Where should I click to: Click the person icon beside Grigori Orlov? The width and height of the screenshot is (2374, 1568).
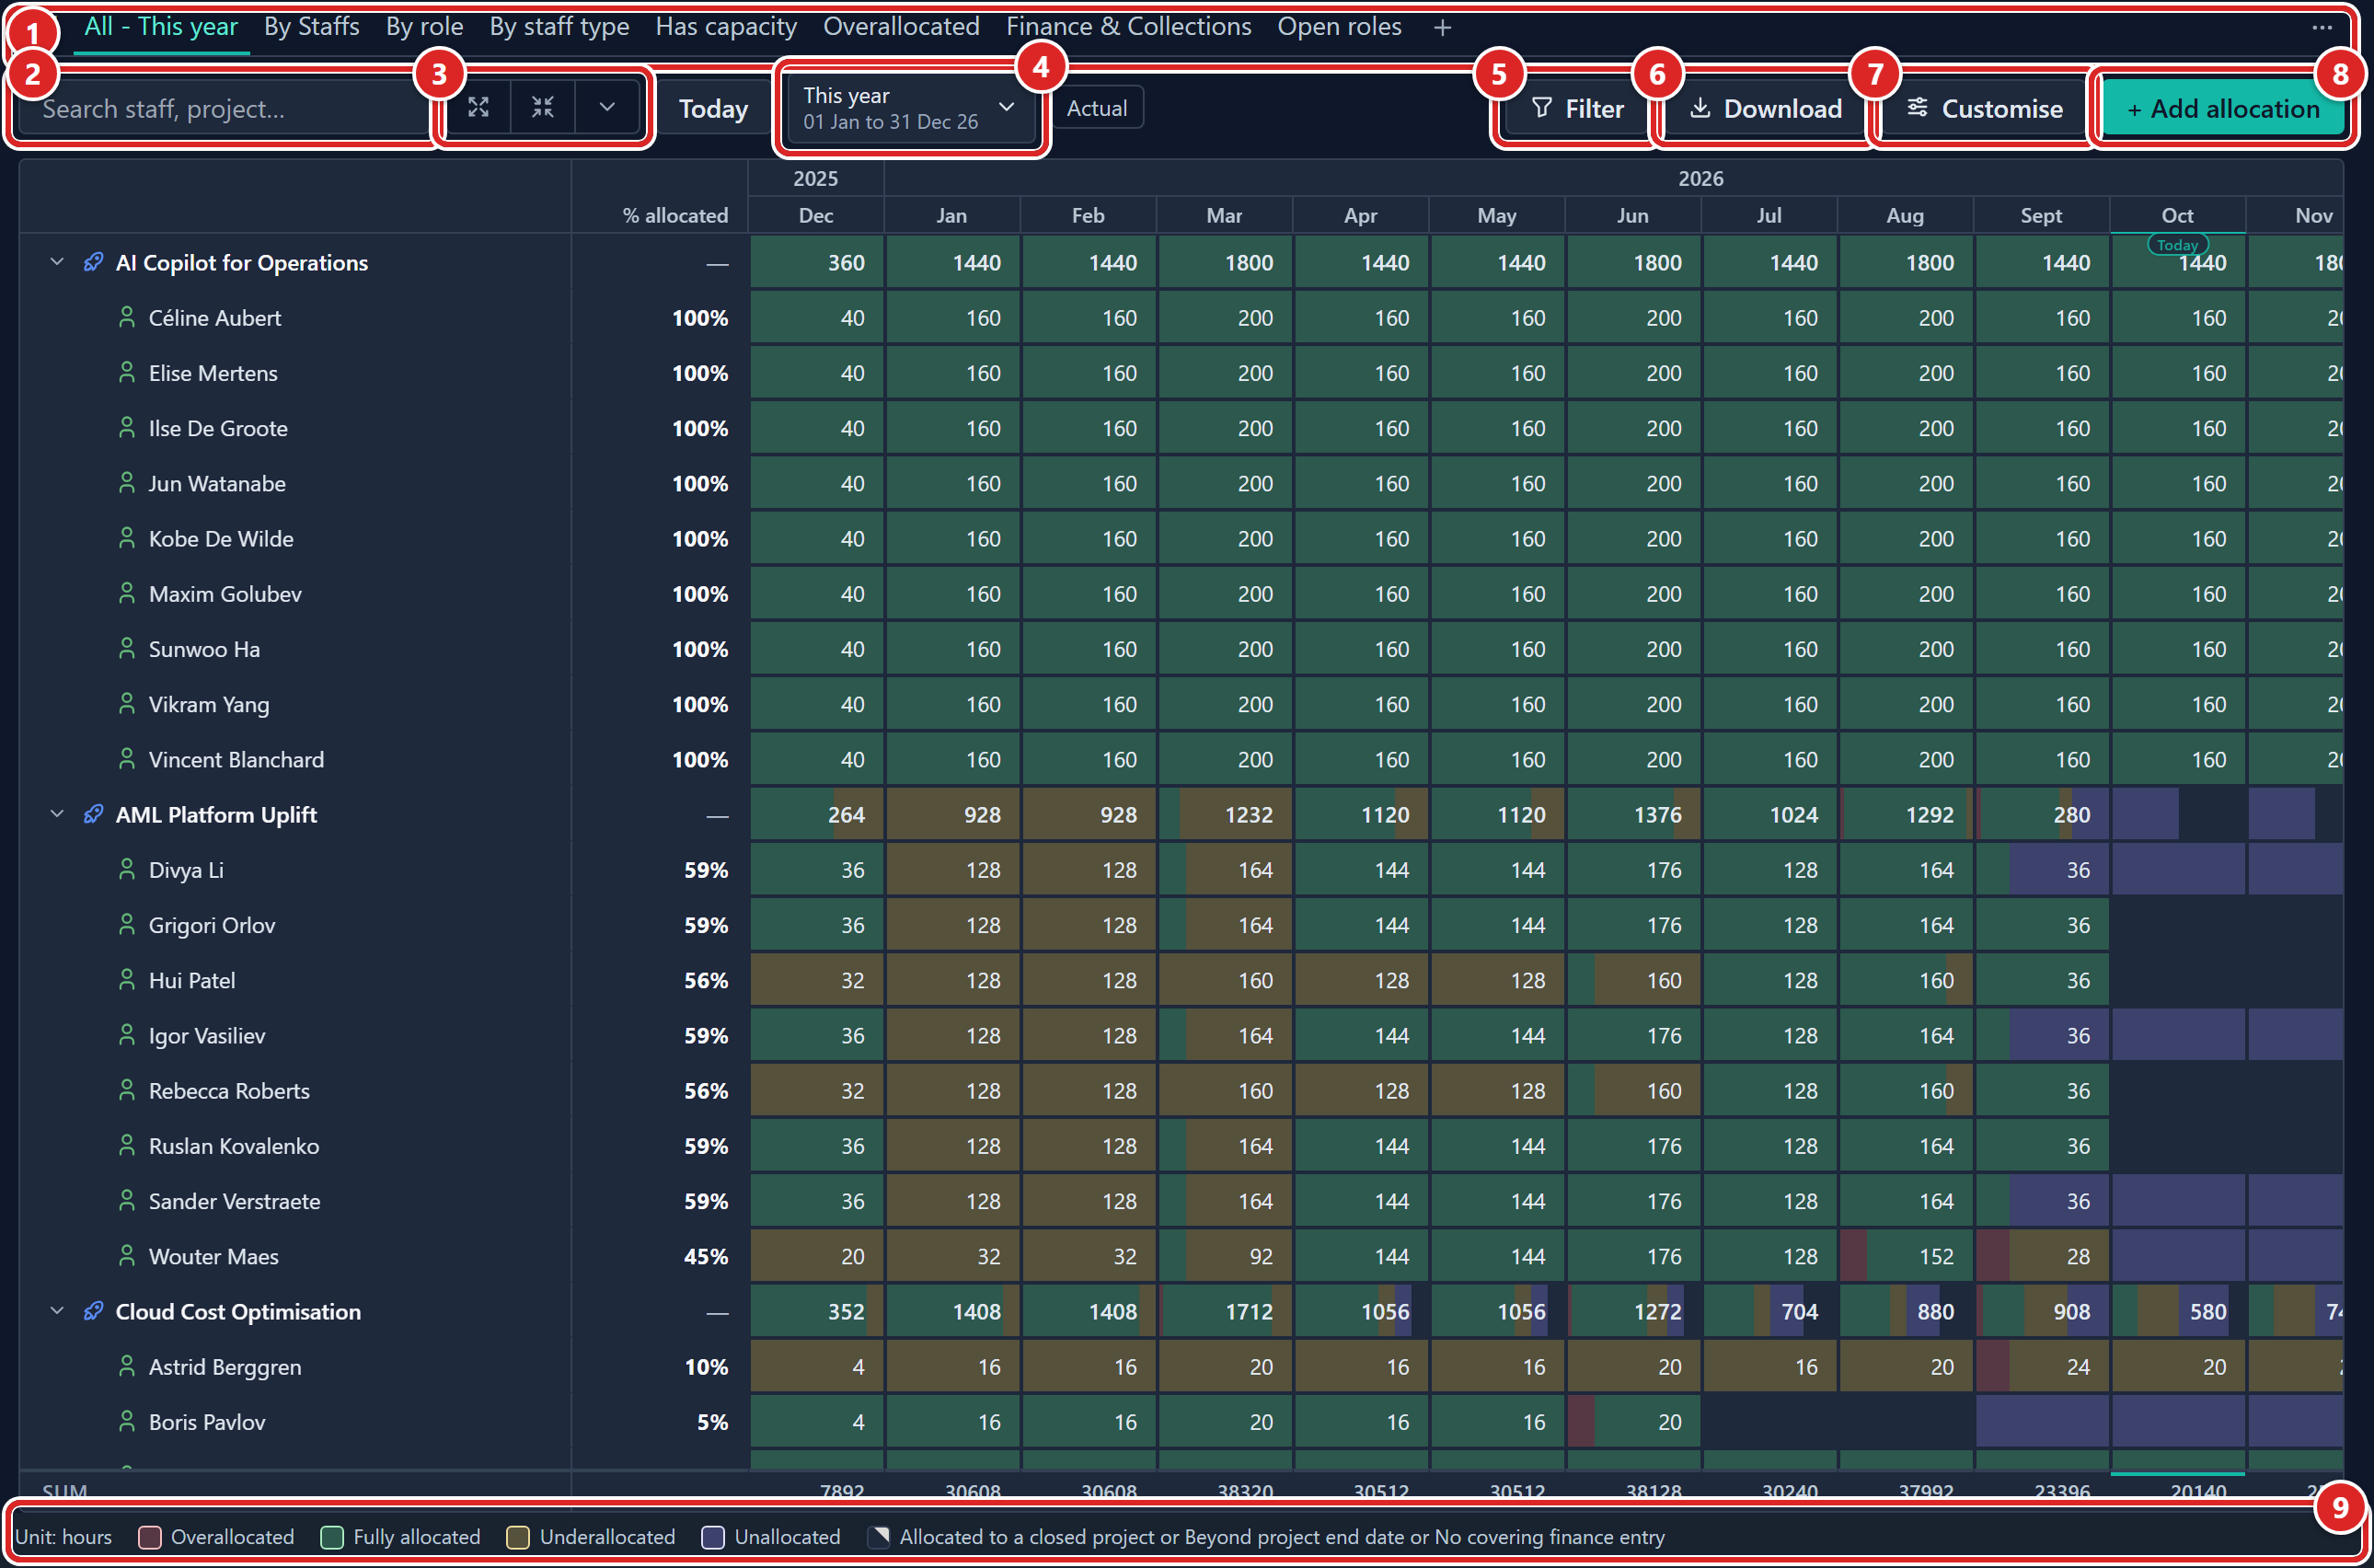tap(127, 925)
